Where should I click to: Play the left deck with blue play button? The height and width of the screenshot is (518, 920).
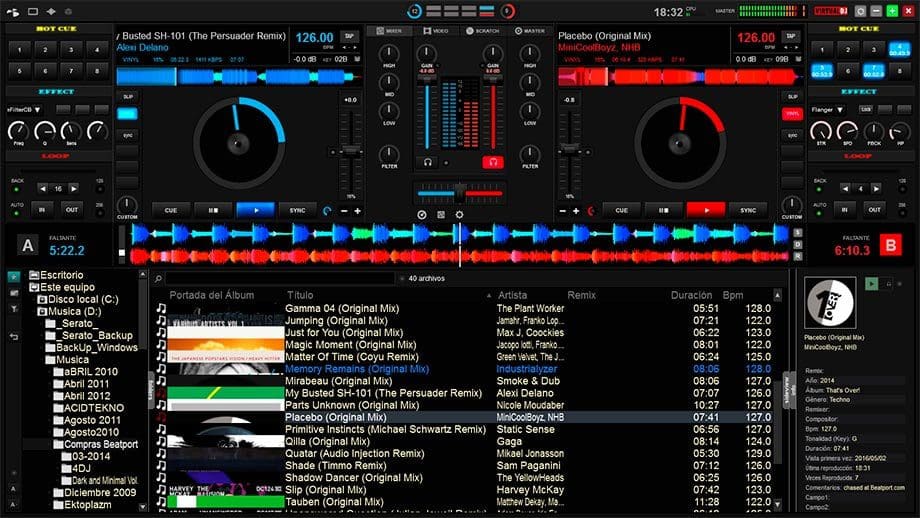click(255, 210)
